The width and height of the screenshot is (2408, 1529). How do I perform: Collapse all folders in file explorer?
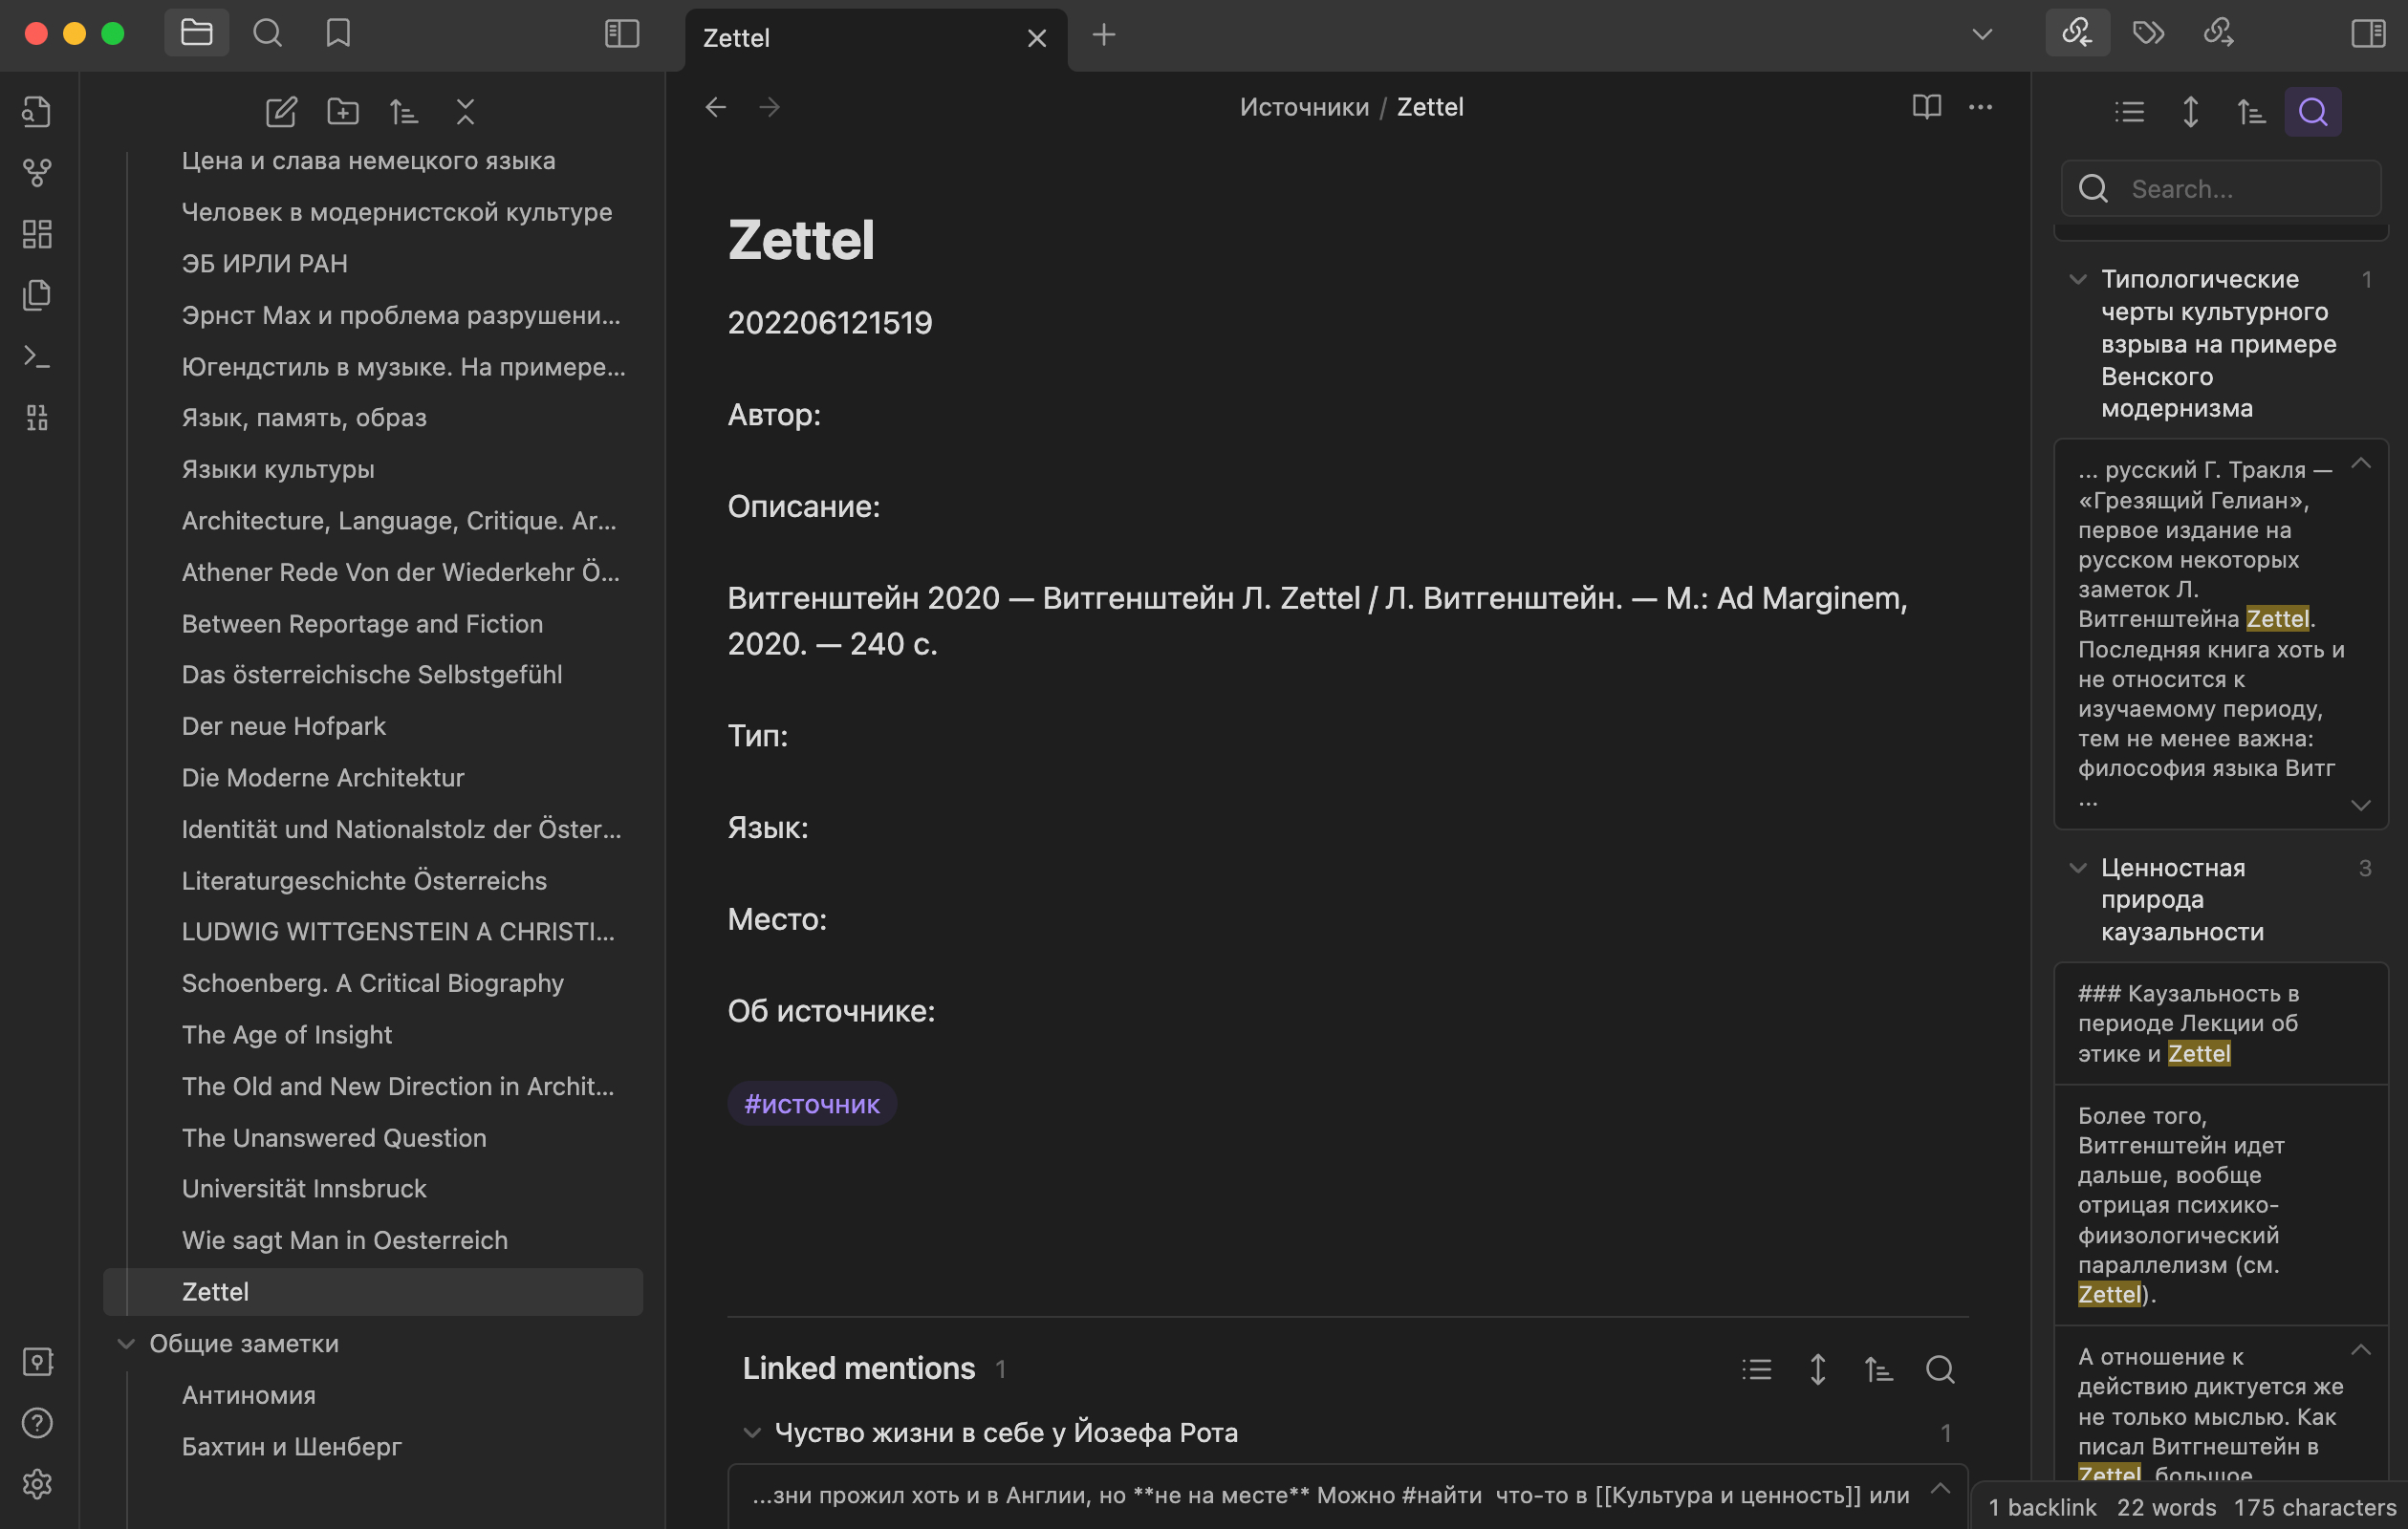click(465, 111)
